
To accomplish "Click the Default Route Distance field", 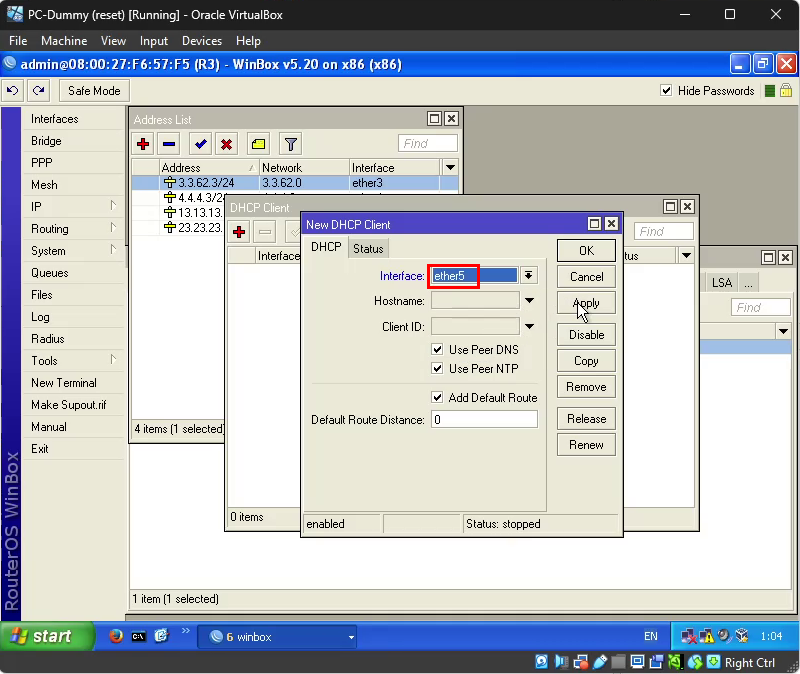I will pos(484,419).
